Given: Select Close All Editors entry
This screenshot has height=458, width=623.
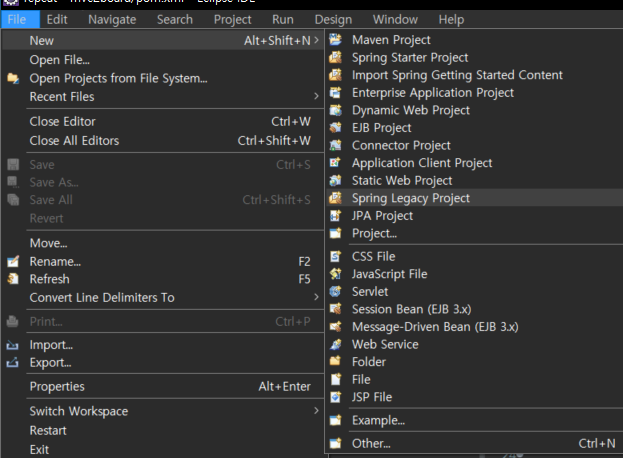Looking at the screenshot, I should click(x=163, y=141).
